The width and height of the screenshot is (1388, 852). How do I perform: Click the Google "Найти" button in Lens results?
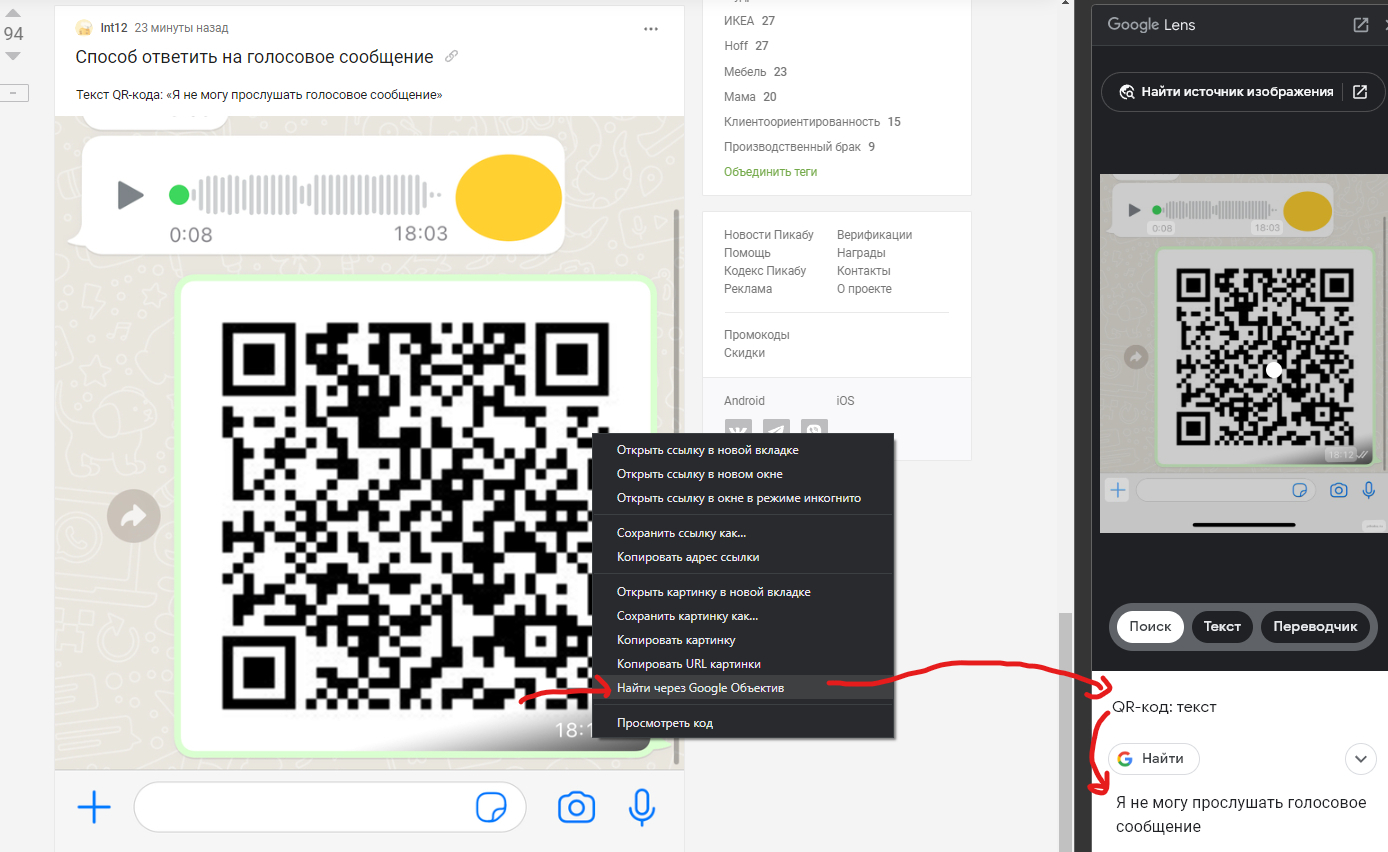pos(1153,759)
